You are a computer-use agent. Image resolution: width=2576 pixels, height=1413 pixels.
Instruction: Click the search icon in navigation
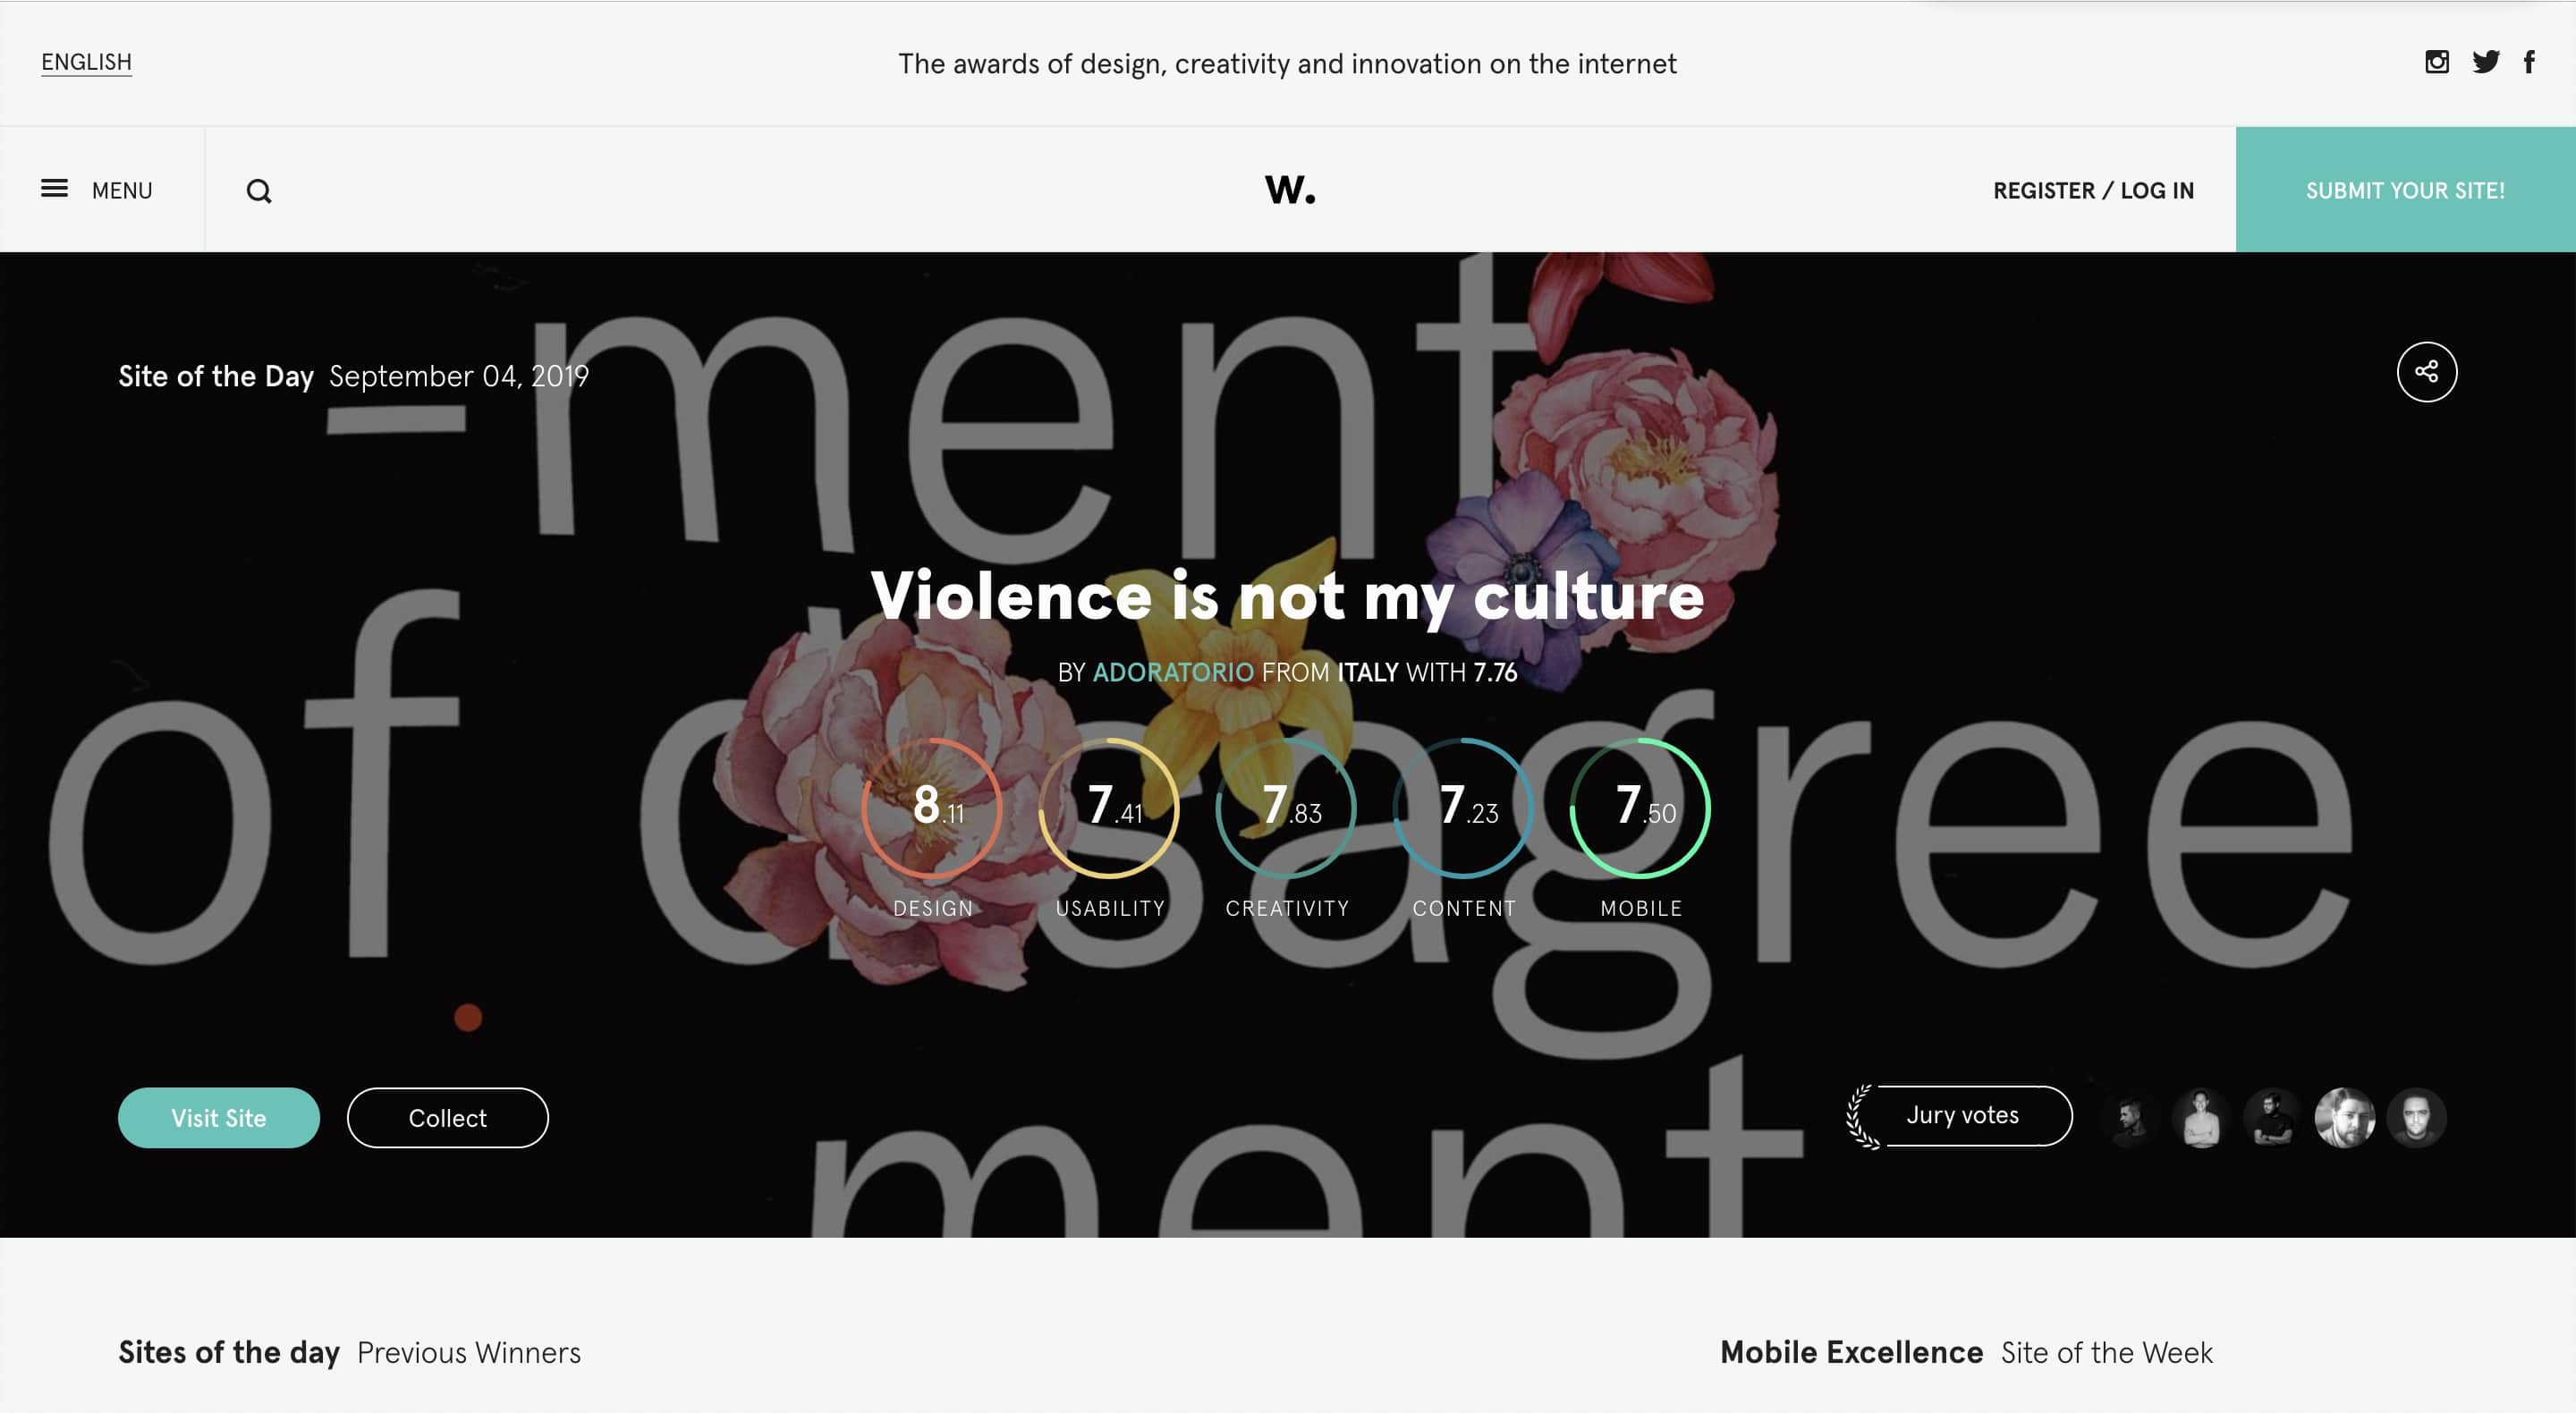click(258, 188)
